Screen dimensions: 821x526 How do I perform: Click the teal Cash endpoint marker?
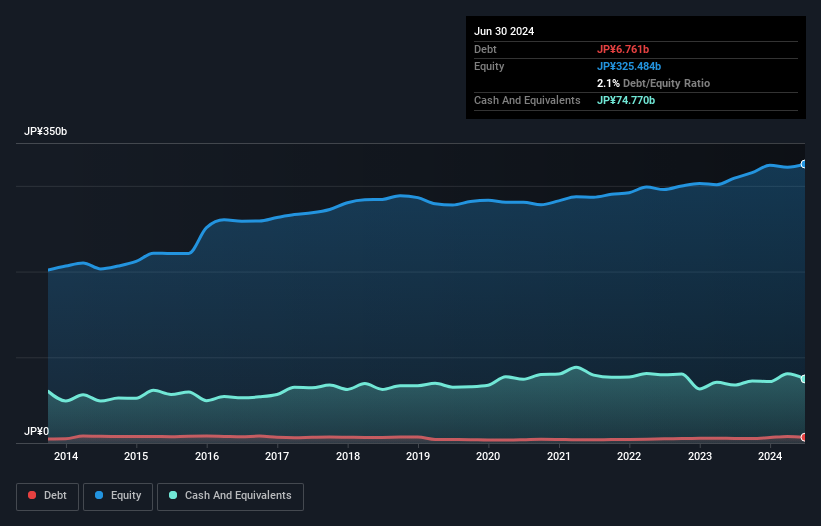pyautogui.click(x=803, y=379)
